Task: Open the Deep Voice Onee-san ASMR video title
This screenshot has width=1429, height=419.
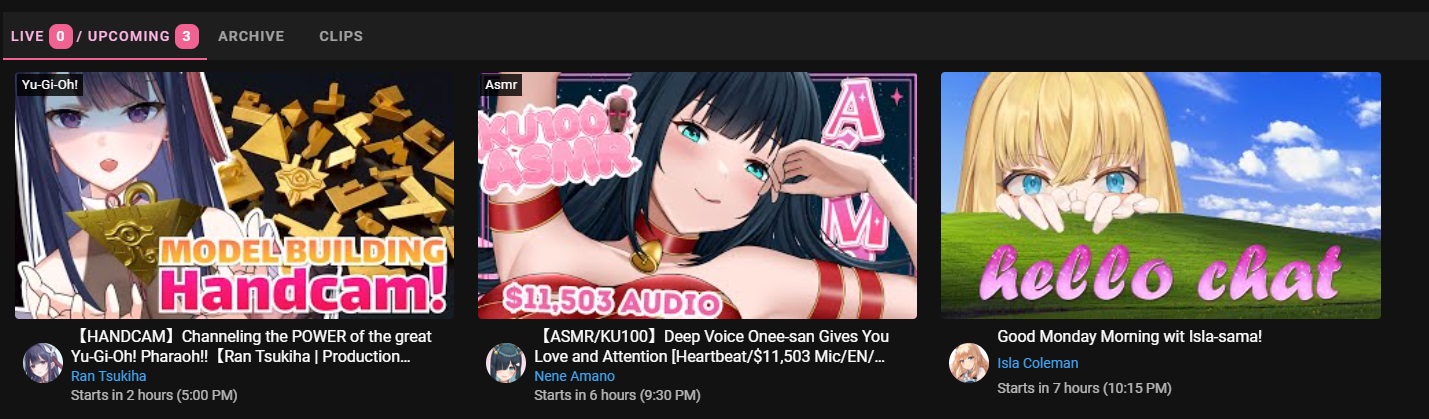Action: tap(713, 346)
